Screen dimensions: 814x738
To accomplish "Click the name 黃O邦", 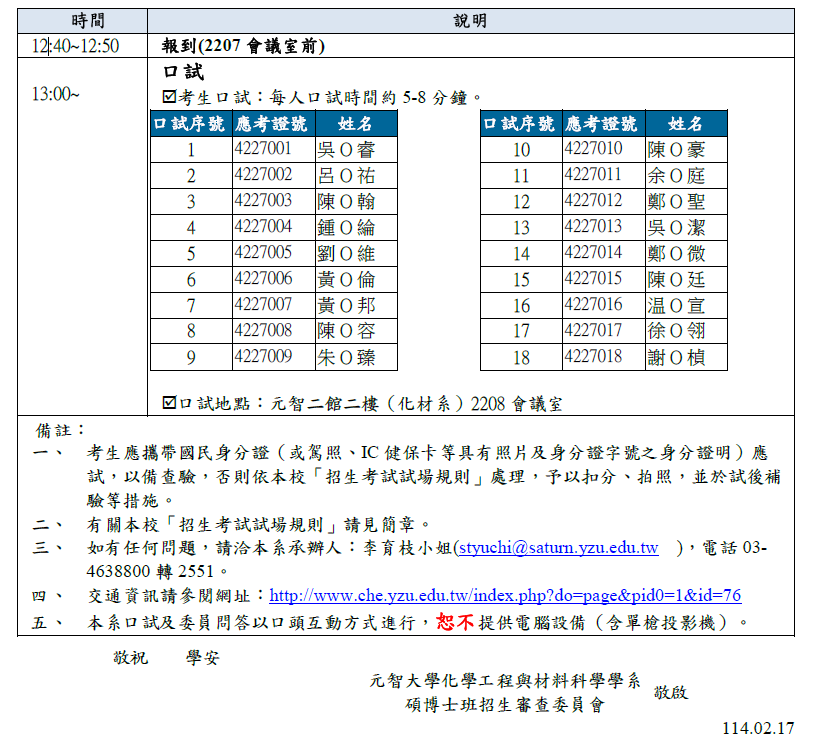I will (x=346, y=306).
